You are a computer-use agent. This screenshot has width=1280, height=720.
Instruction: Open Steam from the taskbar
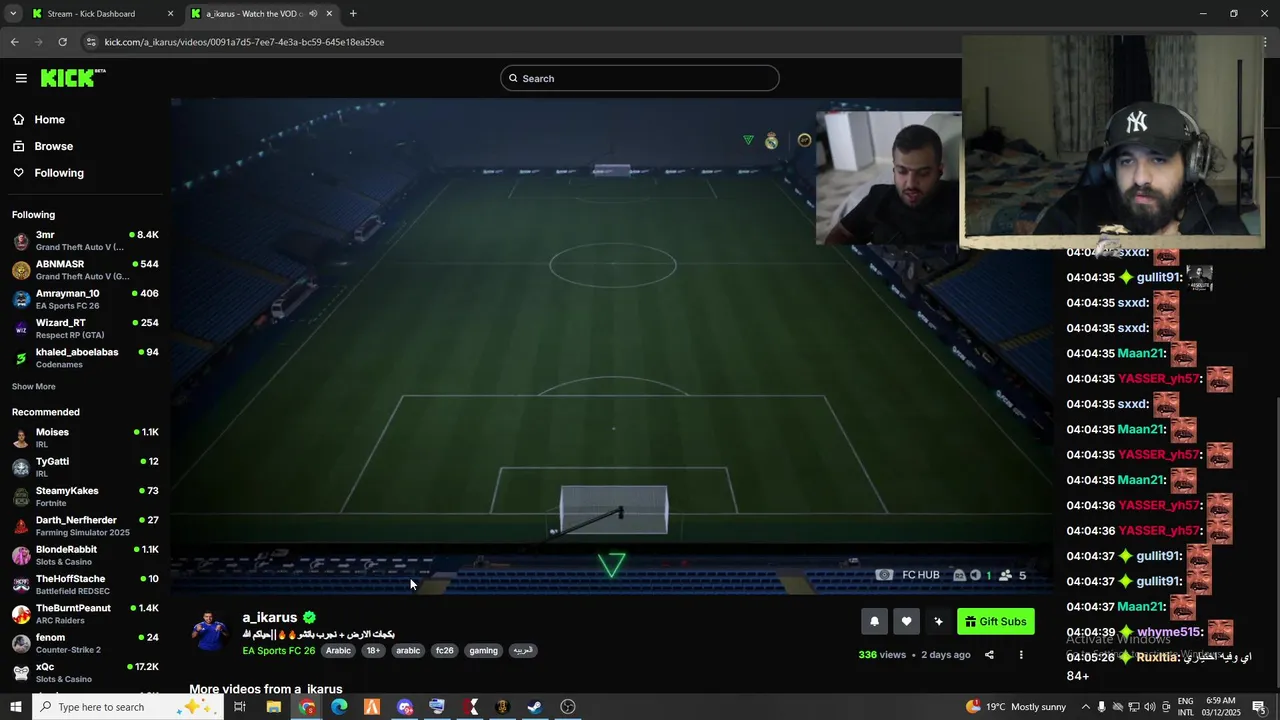tap(535, 707)
